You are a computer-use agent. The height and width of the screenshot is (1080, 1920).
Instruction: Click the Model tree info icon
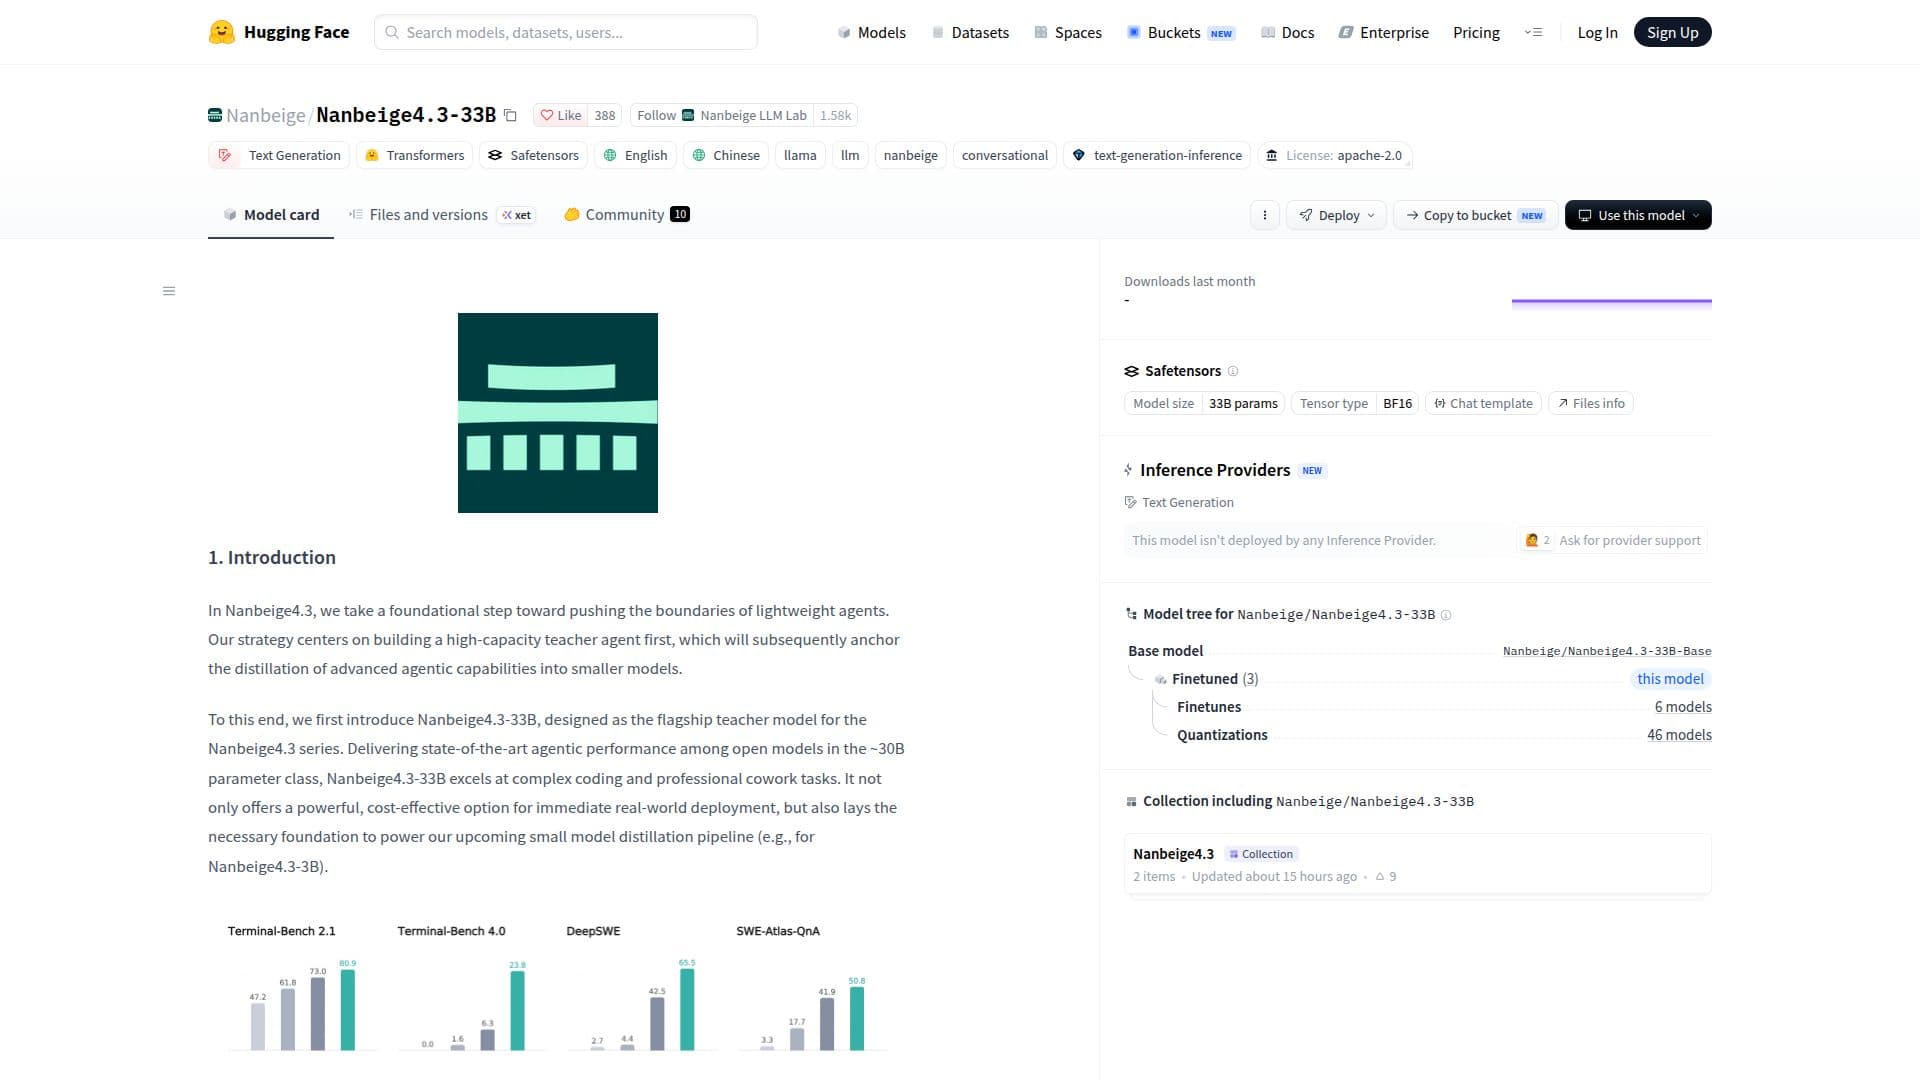click(x=1445, y=615)
